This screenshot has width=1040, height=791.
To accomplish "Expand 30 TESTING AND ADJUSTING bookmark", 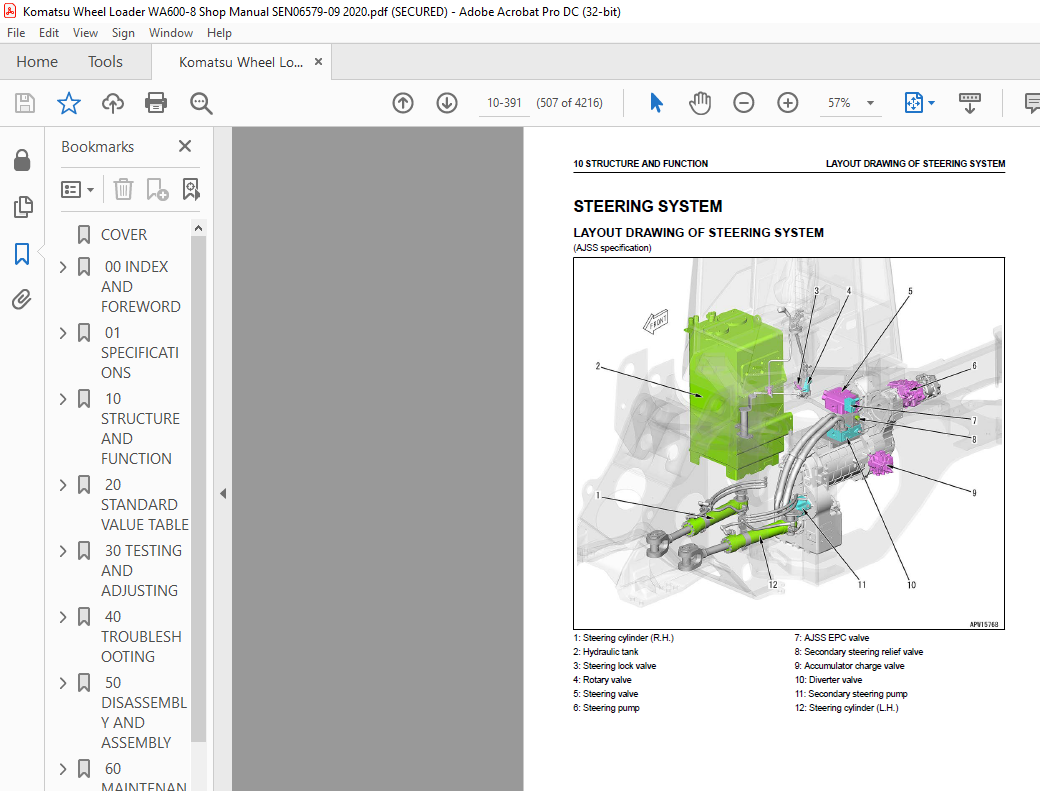I will 63,551.
